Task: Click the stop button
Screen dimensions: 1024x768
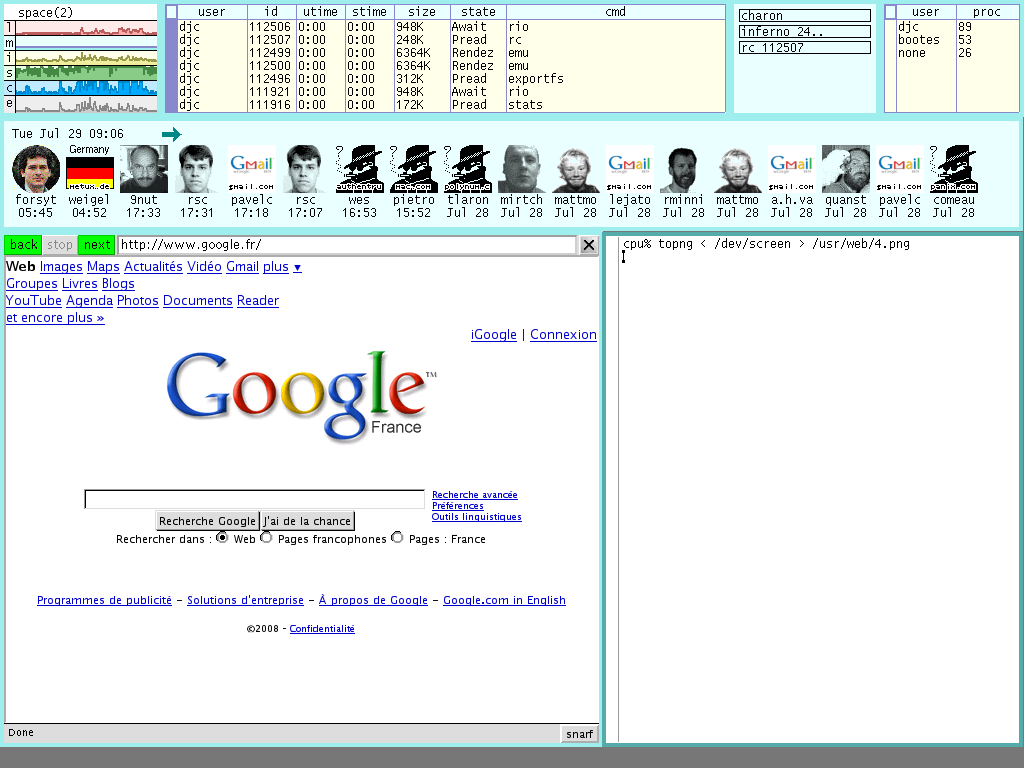Action: (x=59, y=245)
